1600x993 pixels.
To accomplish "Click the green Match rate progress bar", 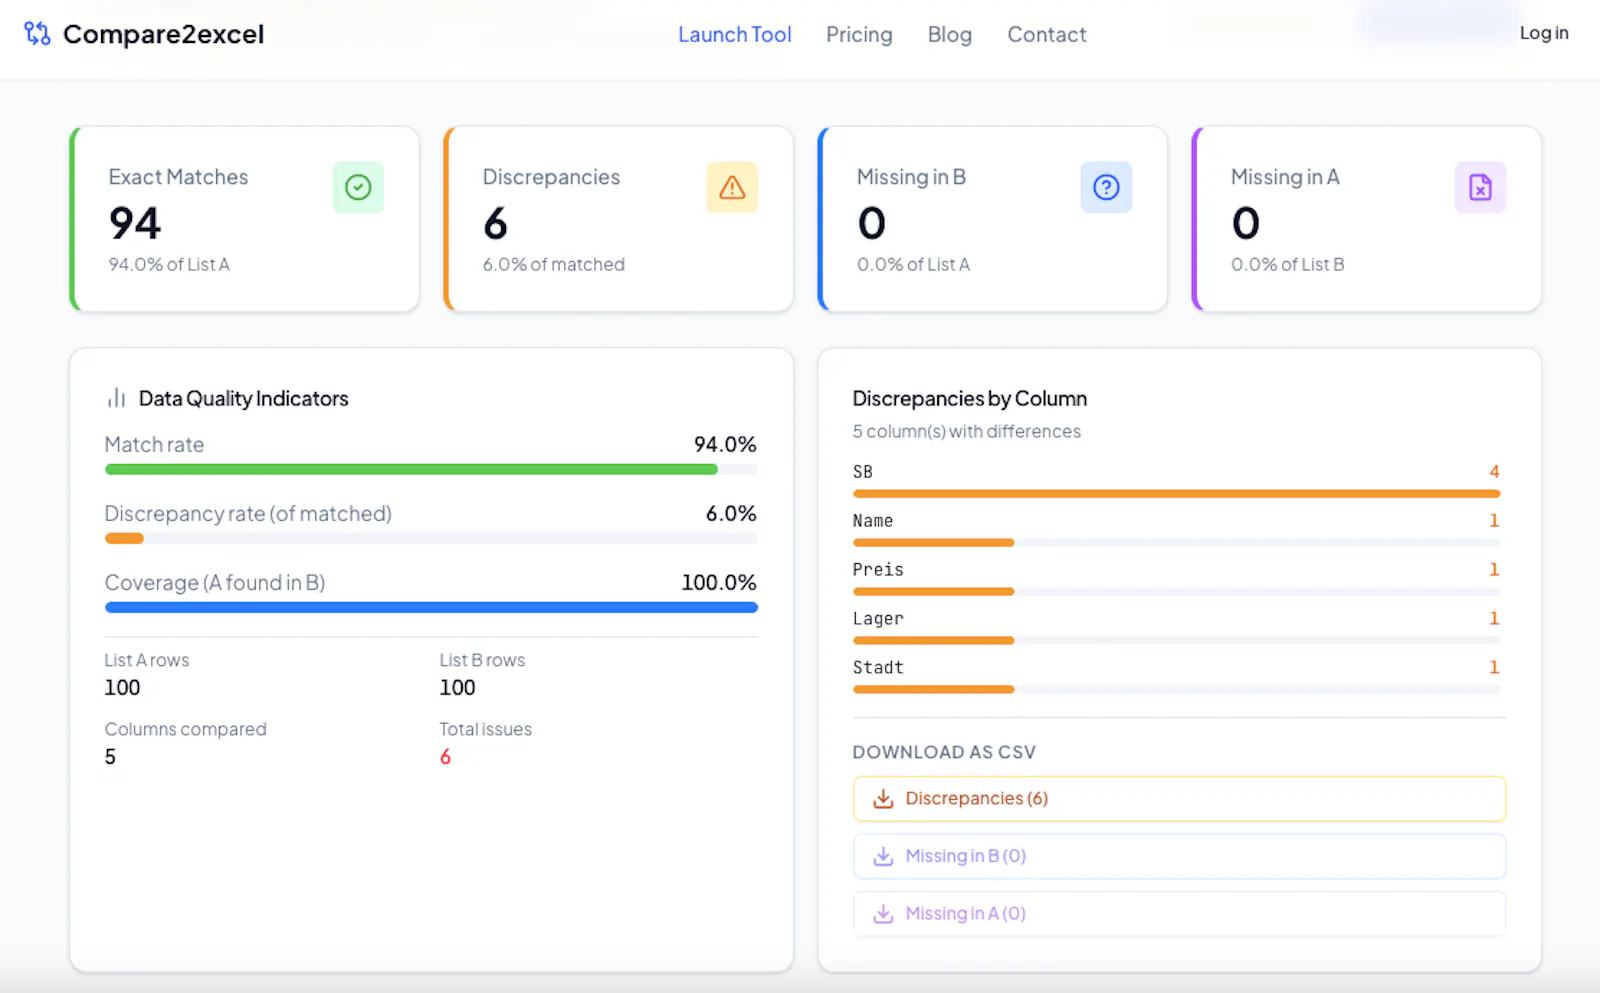I will [x=411, y=469].
